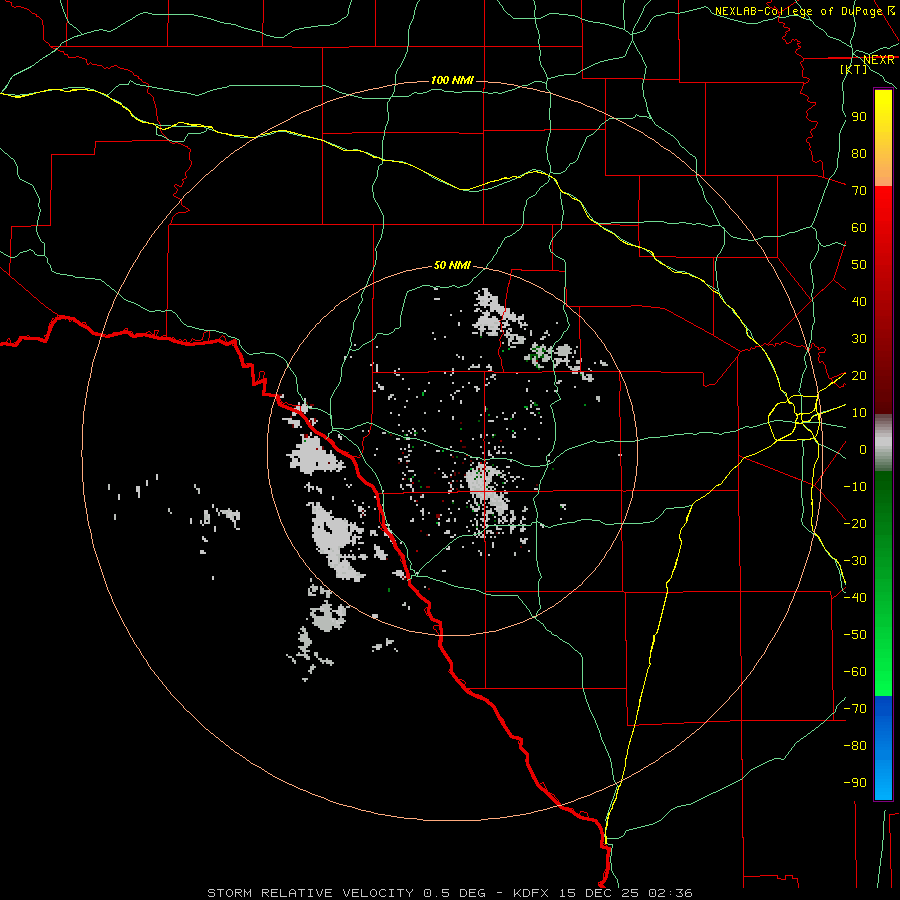Image resolution: width=900 pixels, height=900 pixels.
Task: Click the -60 value on the velocity scale
Action: point(855,672)
